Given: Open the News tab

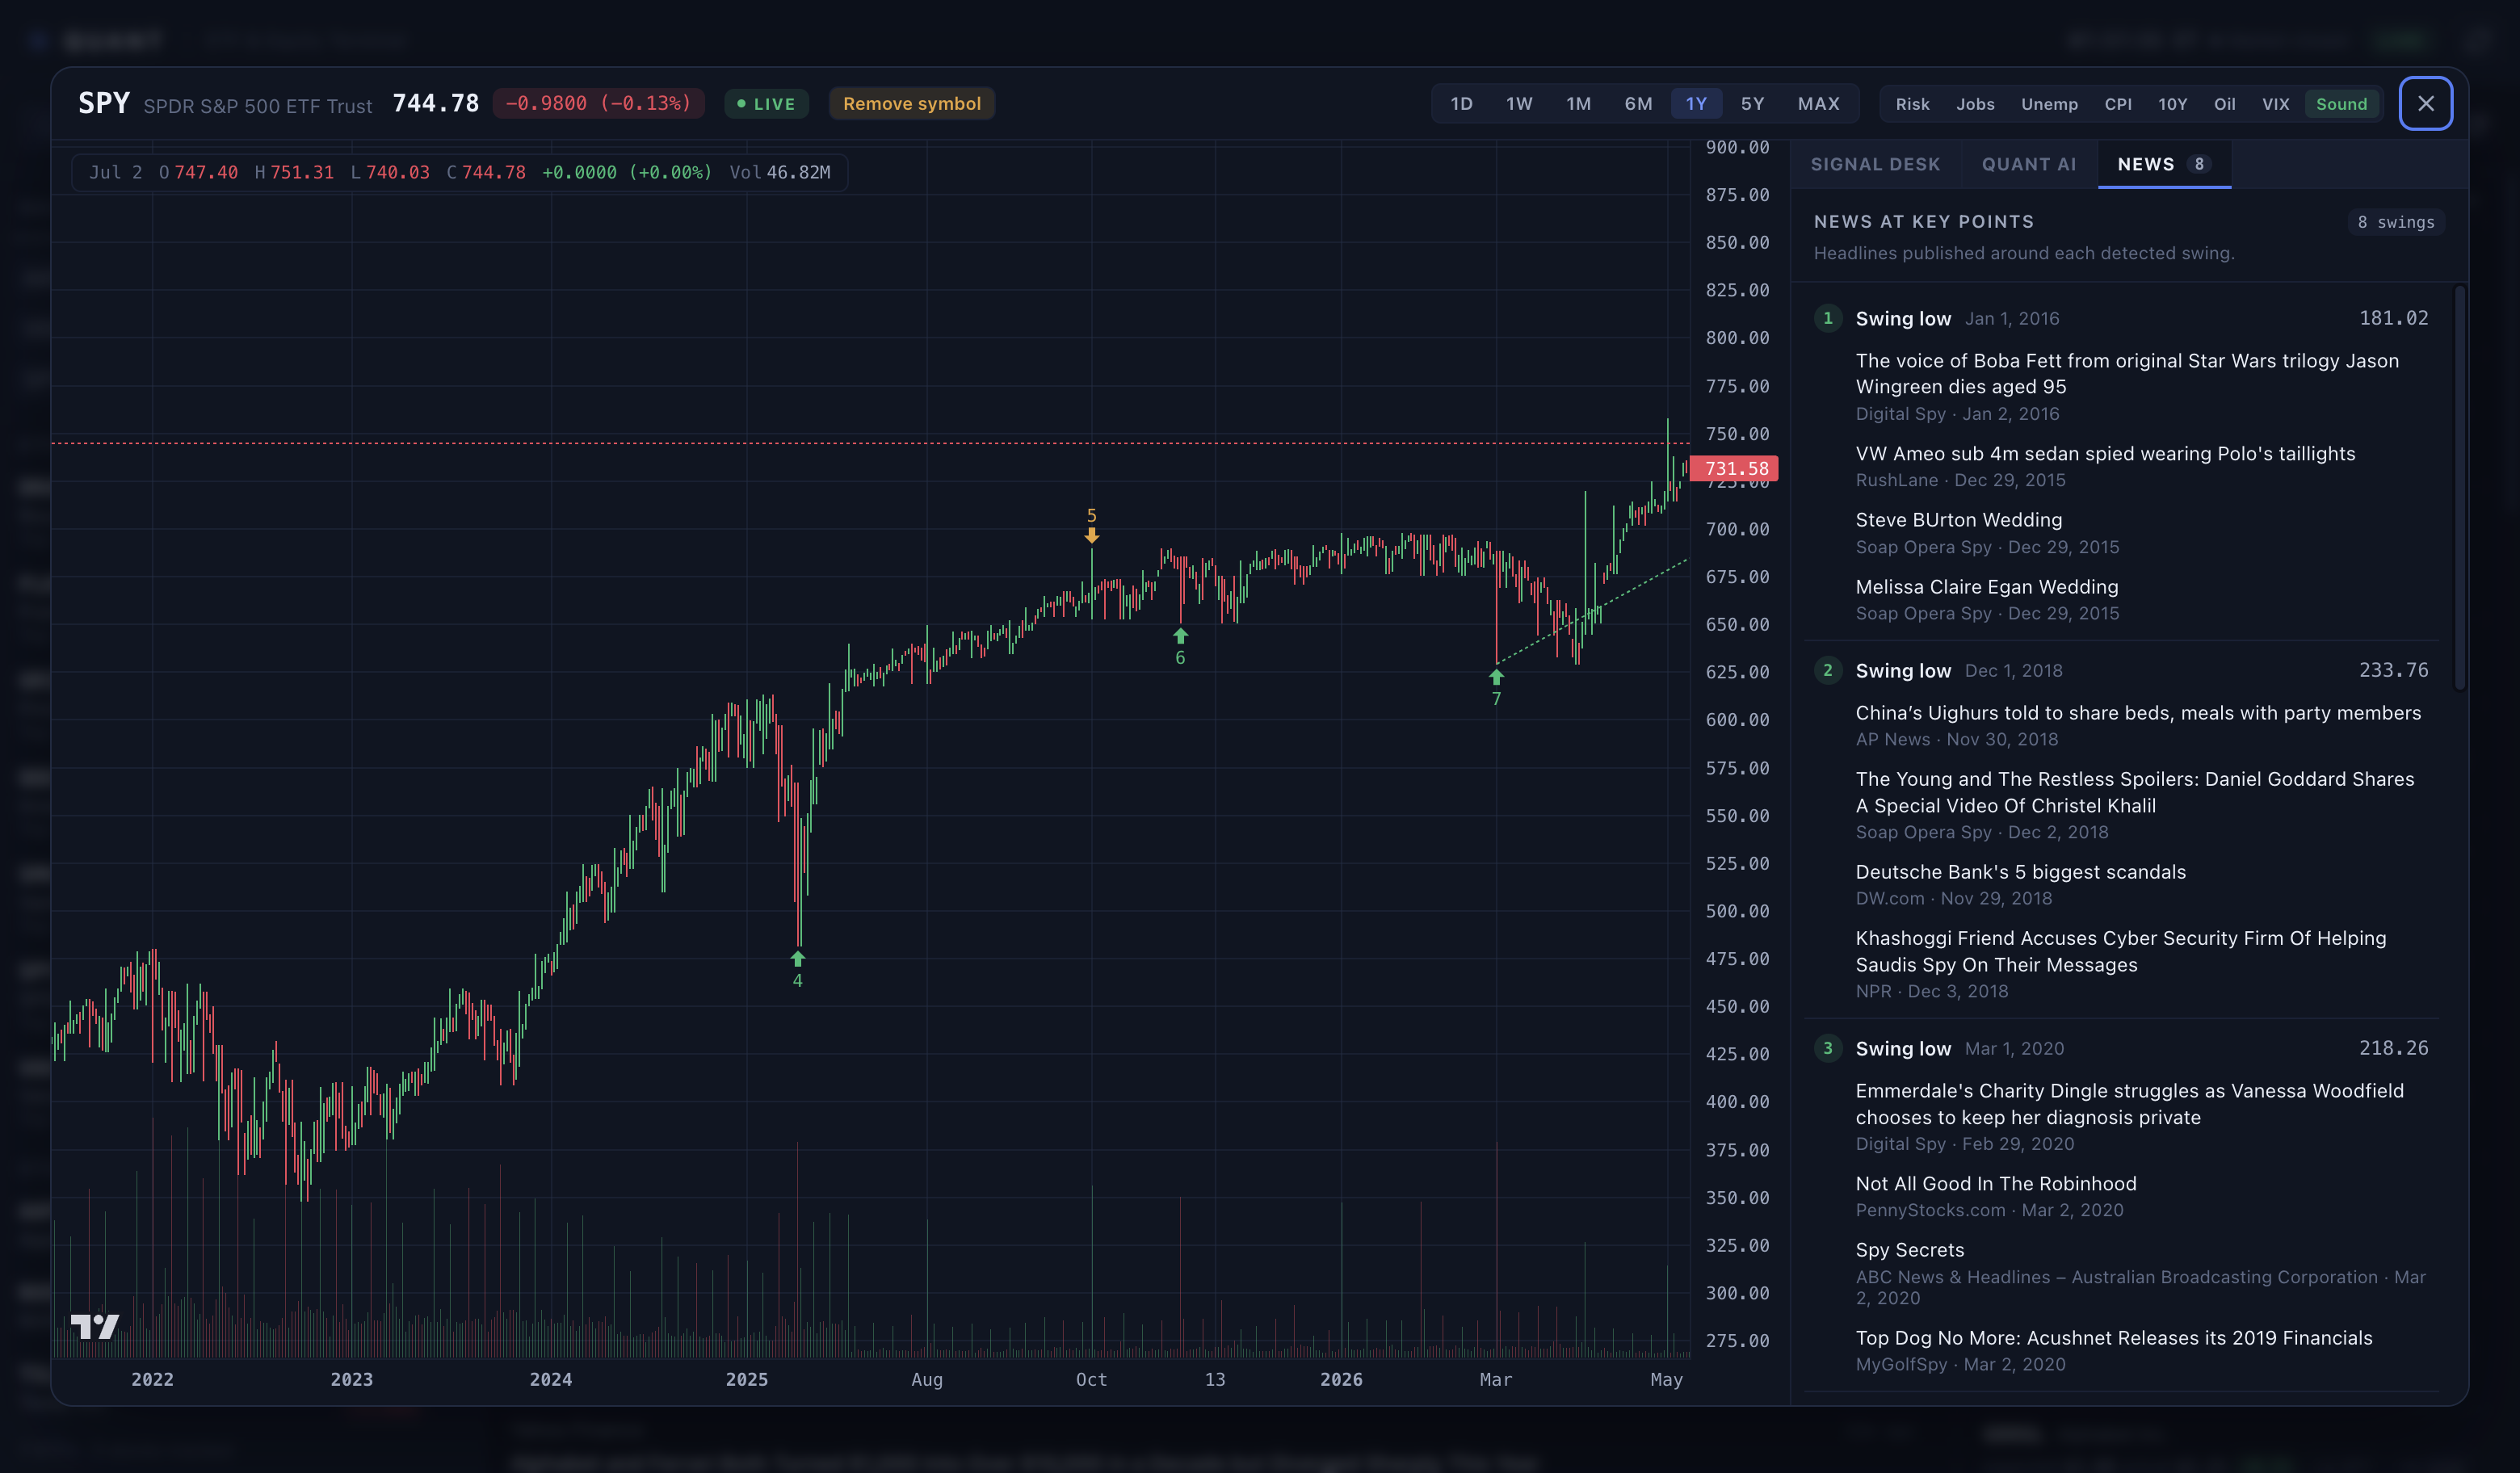Looking at the screenshot, I should click(2164, 164).
